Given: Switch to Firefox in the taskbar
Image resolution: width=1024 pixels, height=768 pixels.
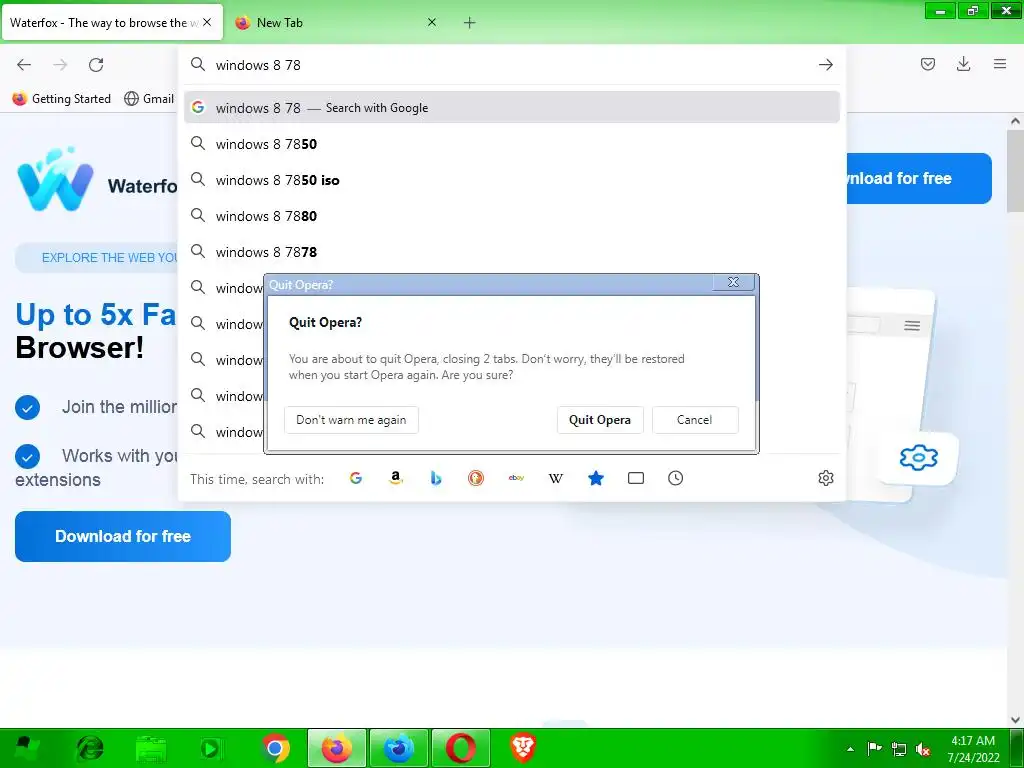Looking at the screenshot, I should click(x=337, y=748).
